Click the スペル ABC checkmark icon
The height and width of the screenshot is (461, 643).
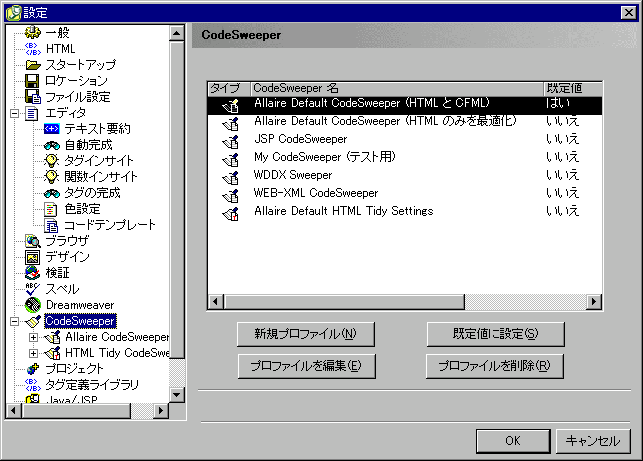pyautogui.click(x=32, y=289)
